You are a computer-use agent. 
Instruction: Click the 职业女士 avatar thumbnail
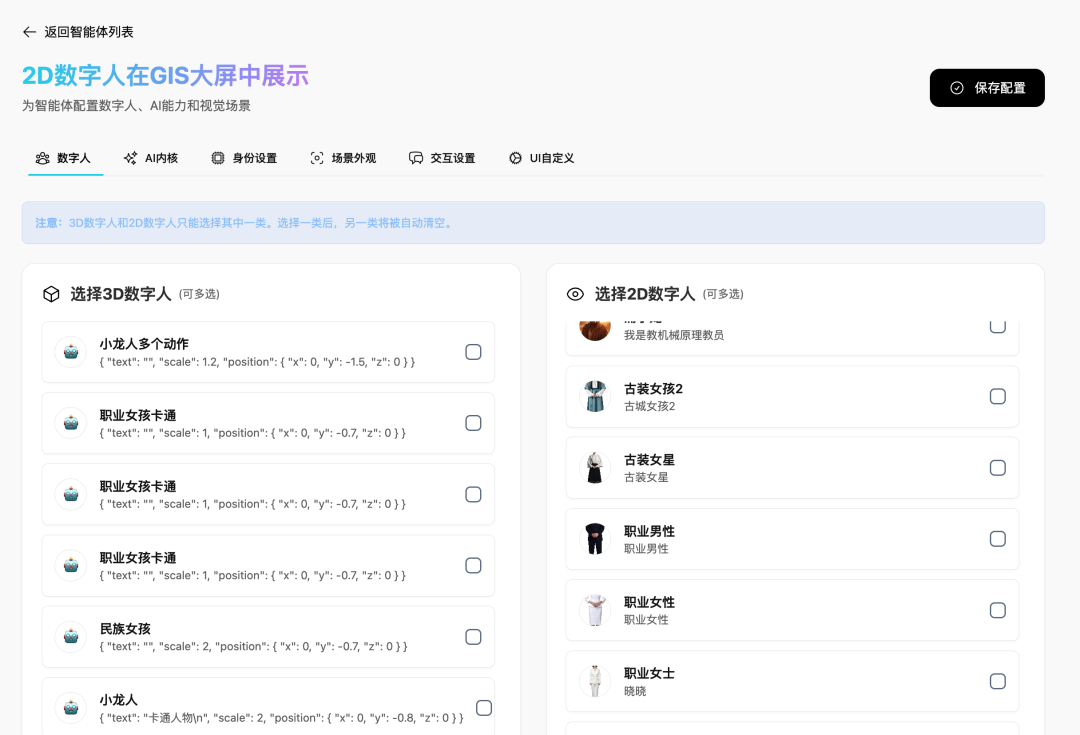595,681
